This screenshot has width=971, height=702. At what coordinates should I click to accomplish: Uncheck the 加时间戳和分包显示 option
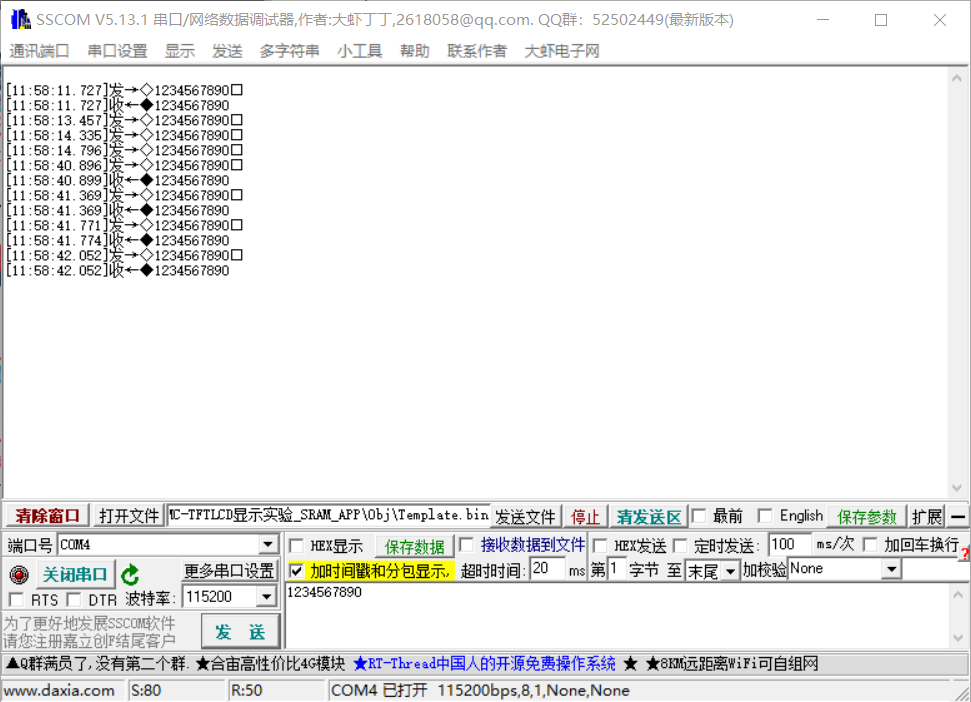pos(294,568)
